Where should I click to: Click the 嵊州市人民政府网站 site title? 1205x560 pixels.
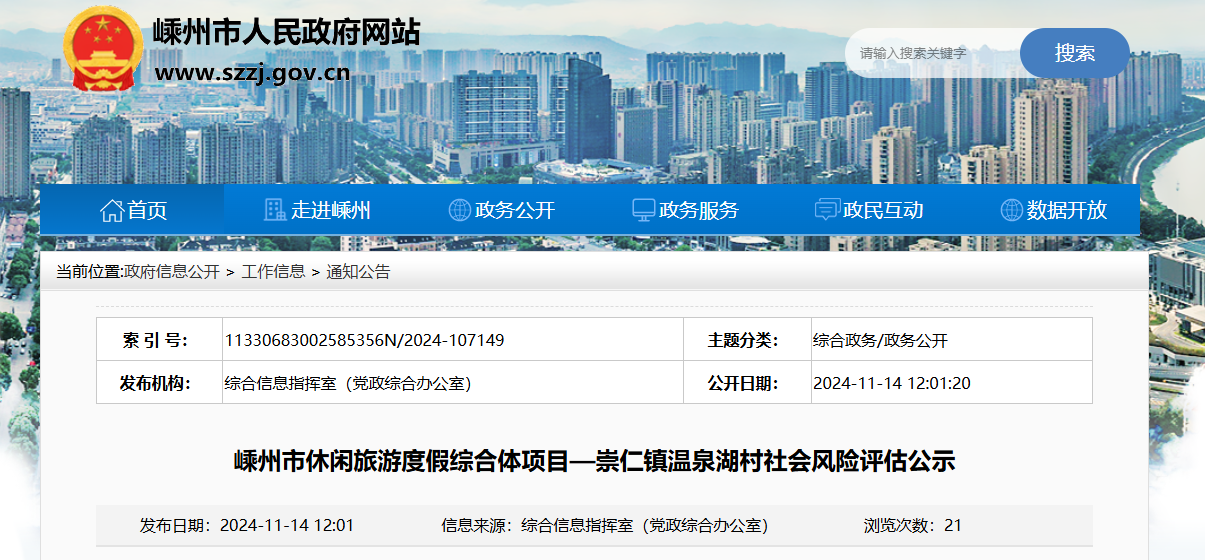(x=286, y=32)
